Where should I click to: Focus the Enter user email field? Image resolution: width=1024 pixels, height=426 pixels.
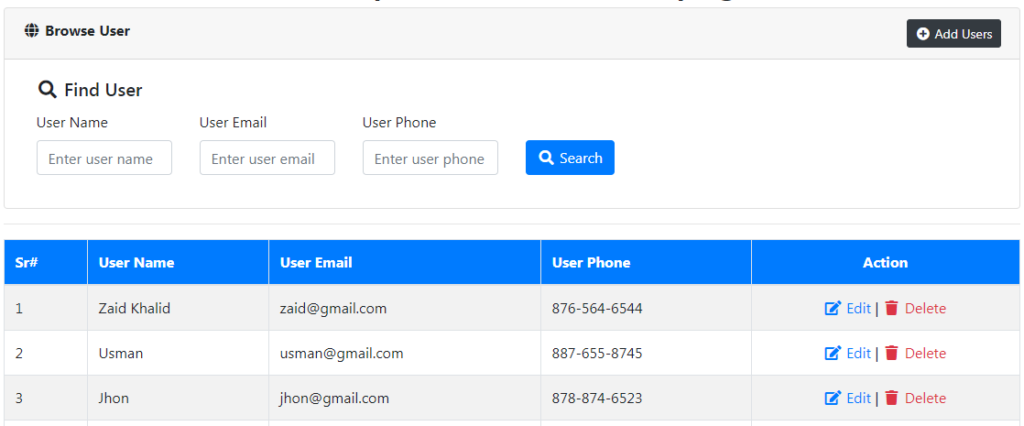tap(267, 157)
